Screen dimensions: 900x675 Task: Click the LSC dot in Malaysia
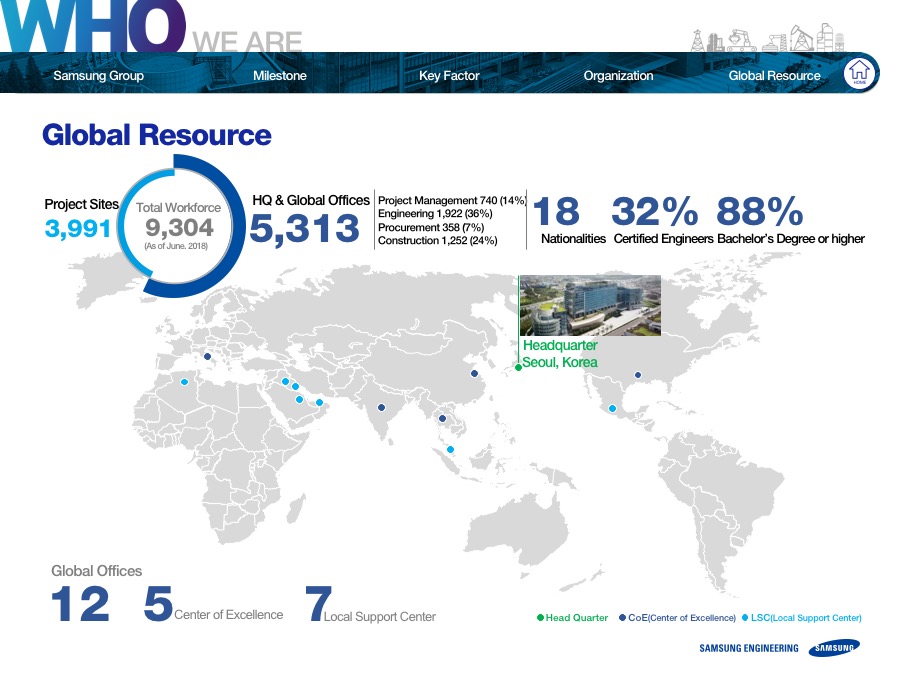(450, 449)
